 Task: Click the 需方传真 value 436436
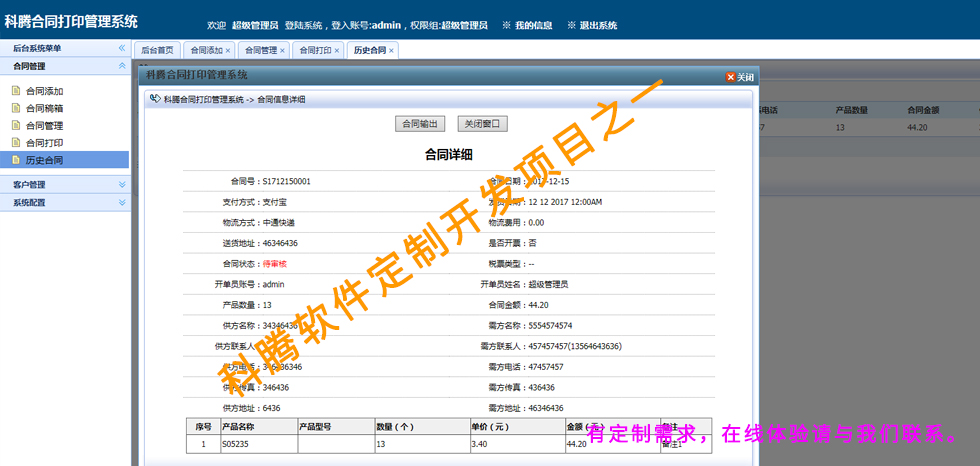pos(542,388)
